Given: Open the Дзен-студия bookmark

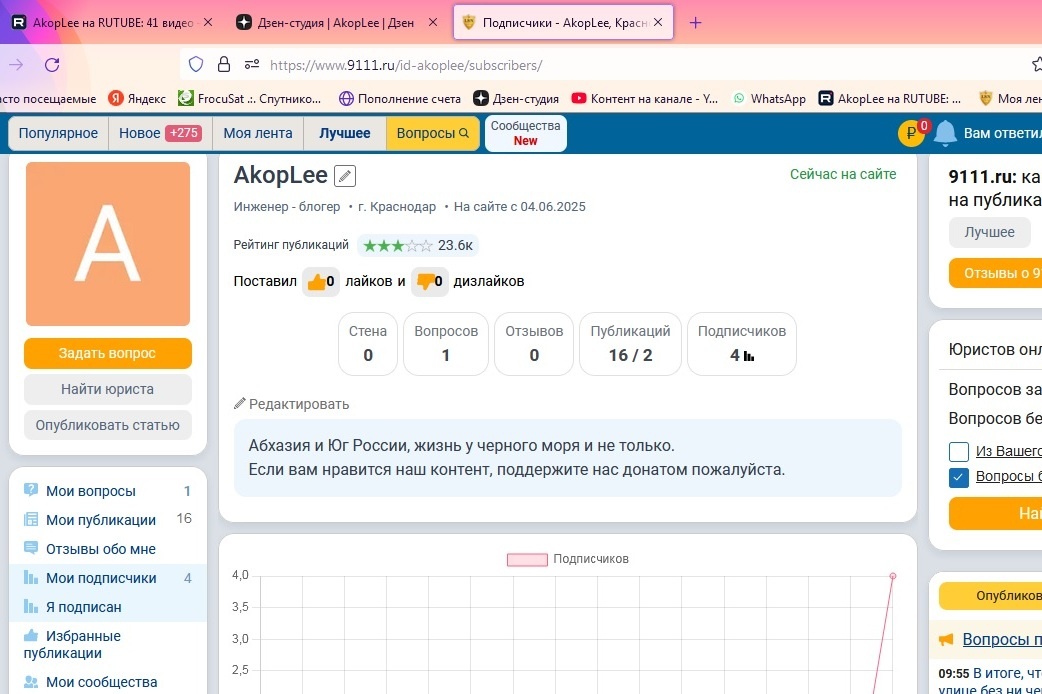Looking at the screenshot, I should (x=516, y=98).
